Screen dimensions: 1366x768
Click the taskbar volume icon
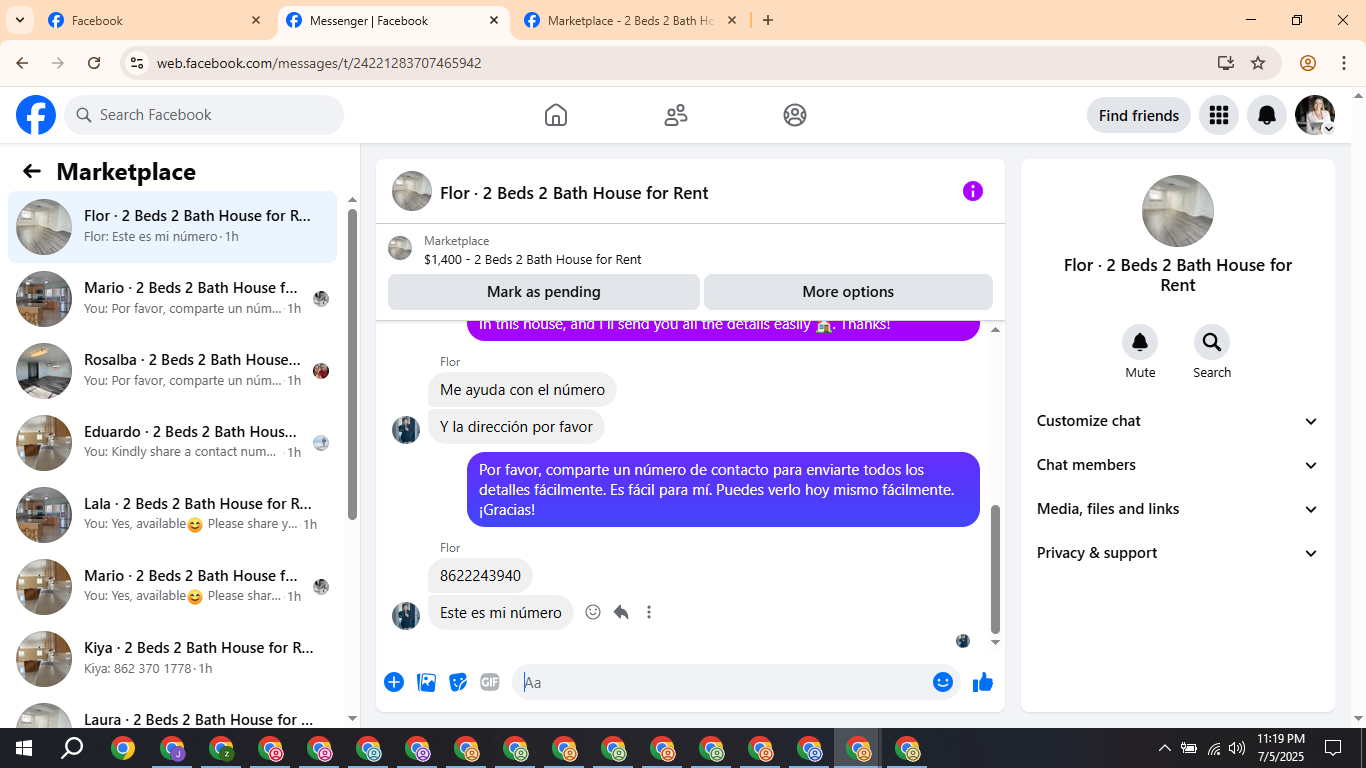click(x=1237, y=748)
